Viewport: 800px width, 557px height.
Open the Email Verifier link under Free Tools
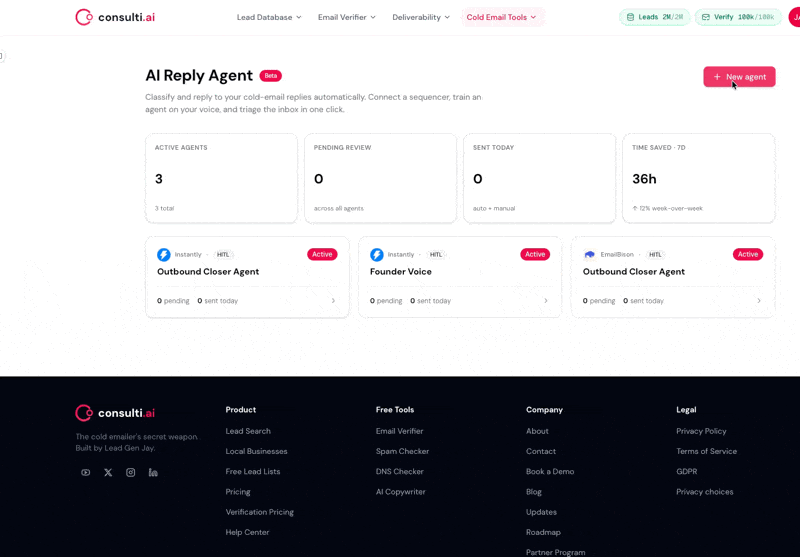(399, 431)
